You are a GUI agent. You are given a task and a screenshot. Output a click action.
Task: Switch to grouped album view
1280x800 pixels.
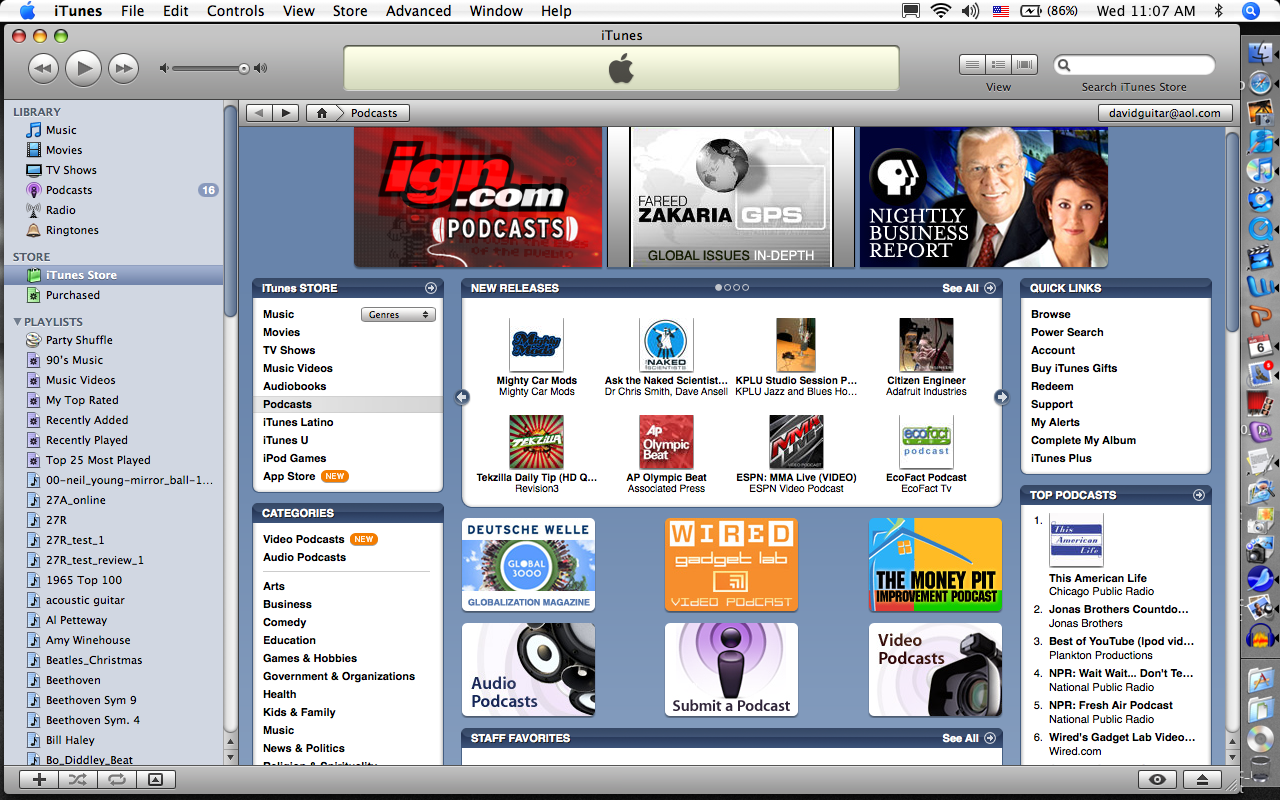(x=998, y=64)
